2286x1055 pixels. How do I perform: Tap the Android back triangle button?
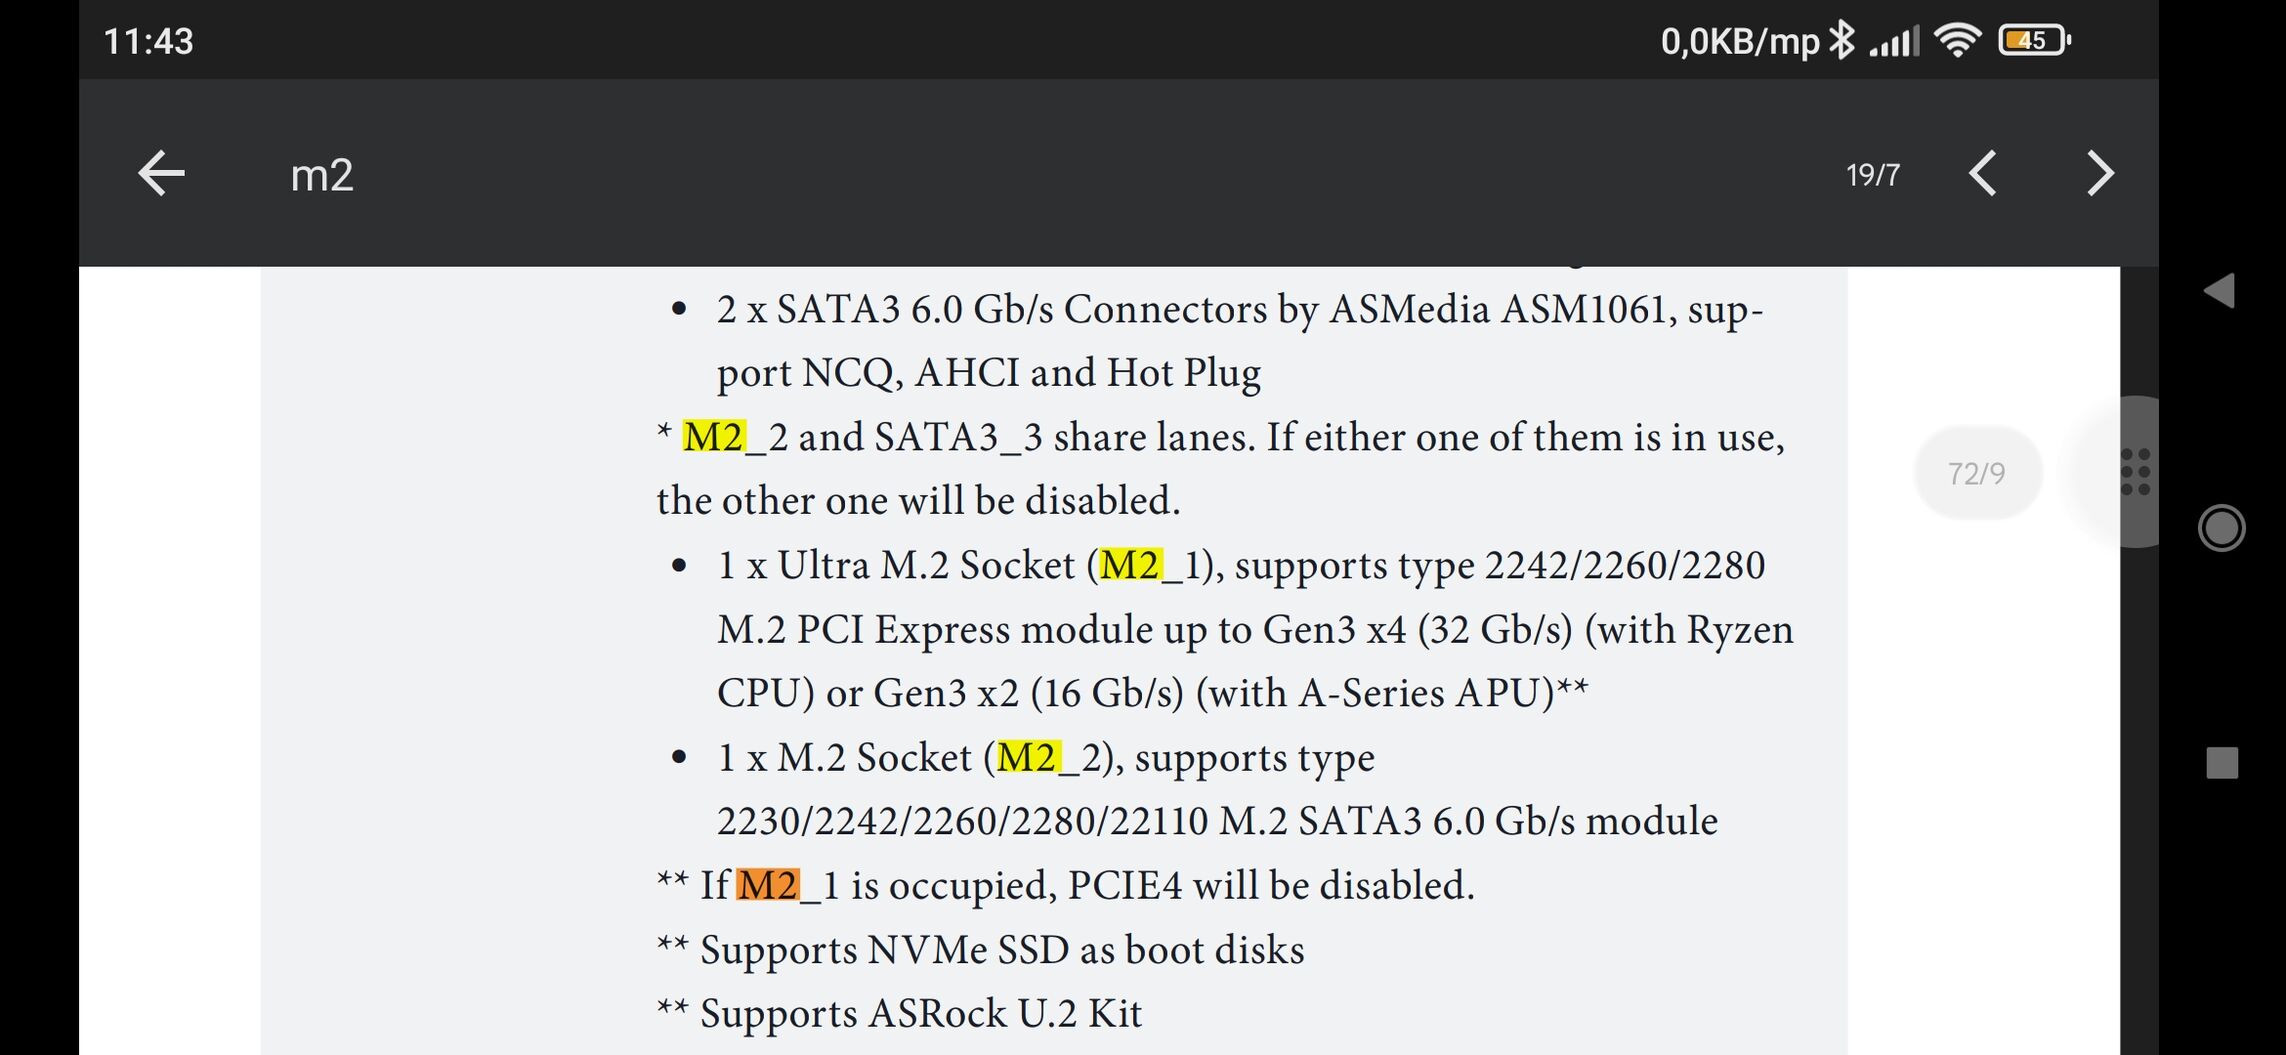pos(2220,290)
